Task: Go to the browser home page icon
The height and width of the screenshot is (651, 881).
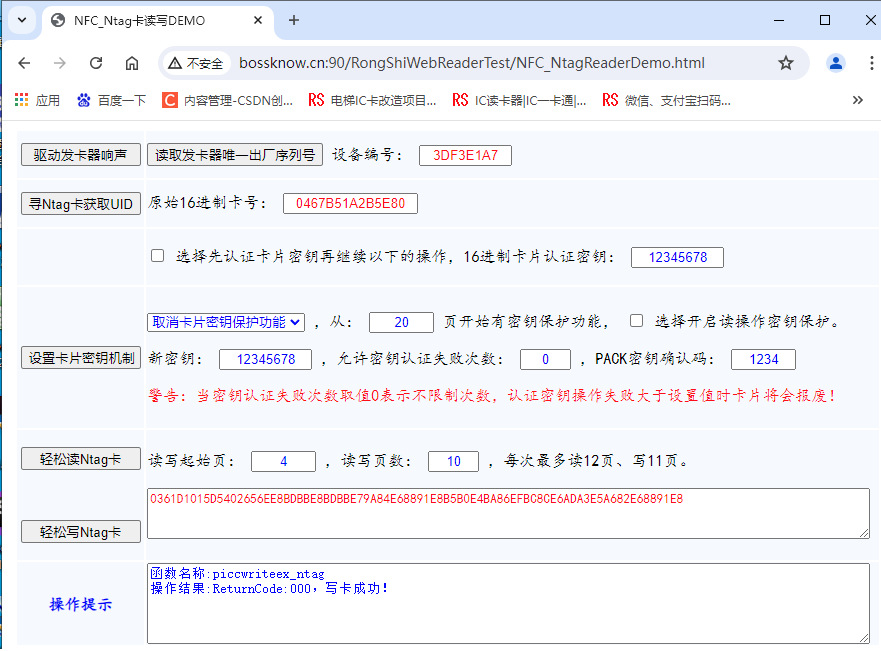Action: coord(131,63)
